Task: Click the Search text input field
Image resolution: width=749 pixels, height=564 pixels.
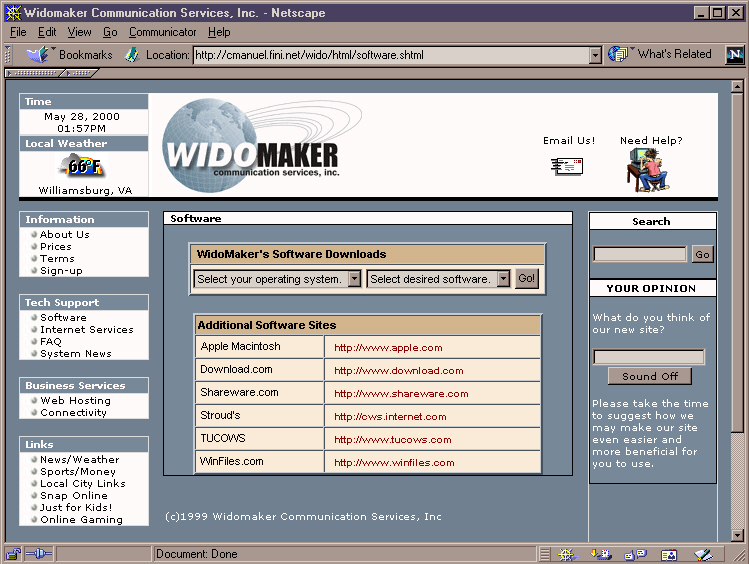Action: point(640,254)
